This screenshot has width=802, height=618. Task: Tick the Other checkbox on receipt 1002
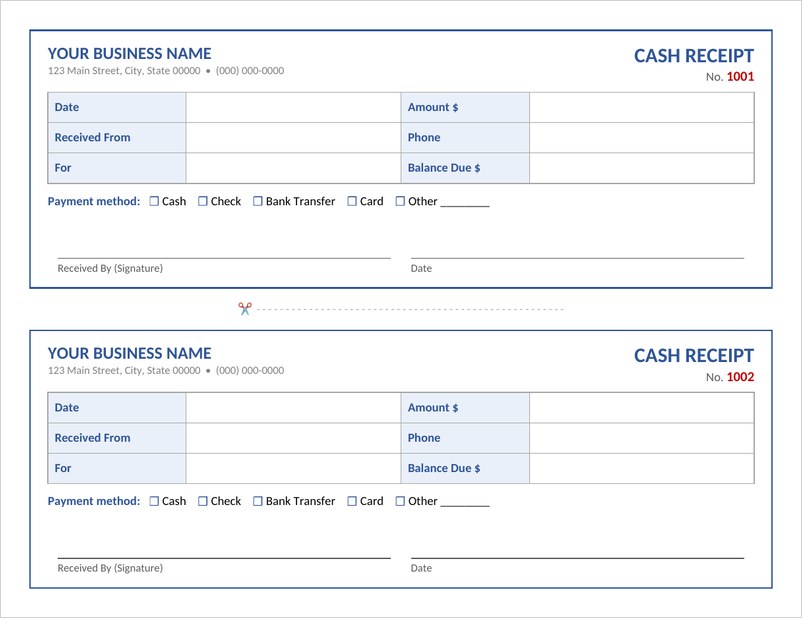(x=400, y=501)
